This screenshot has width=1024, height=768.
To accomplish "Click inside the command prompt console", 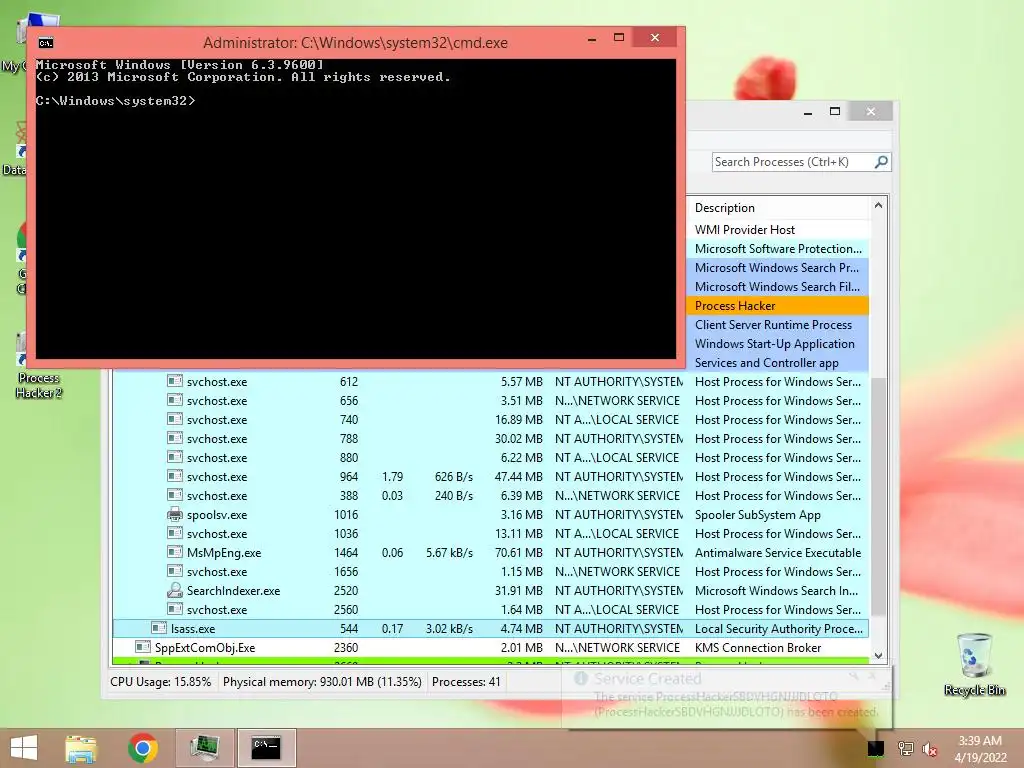I will coord(355,209).
